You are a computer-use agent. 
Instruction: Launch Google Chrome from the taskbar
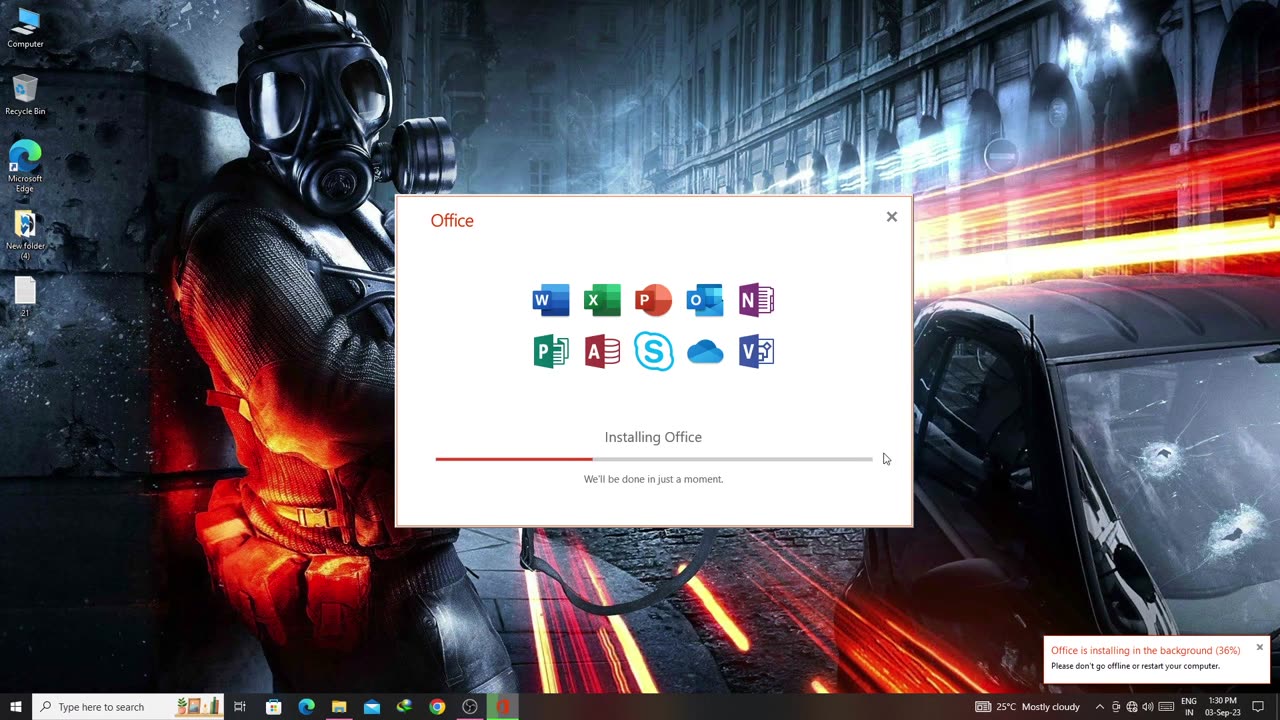pyautogui.click(x=437, y=707)
